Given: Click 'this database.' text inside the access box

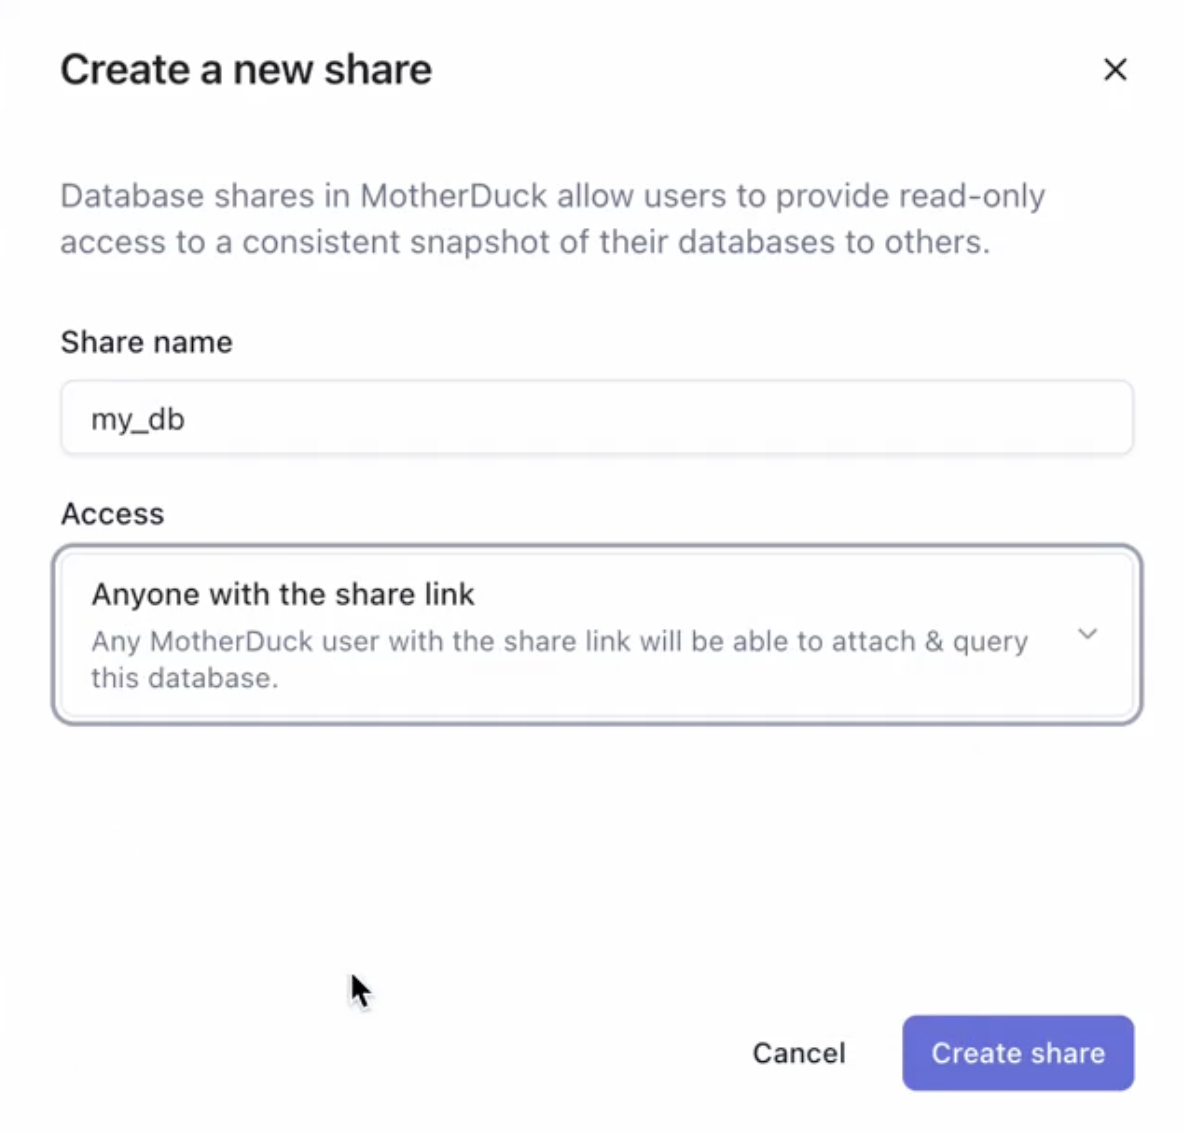Looking at the screenshot, I should tap(185, 678).
